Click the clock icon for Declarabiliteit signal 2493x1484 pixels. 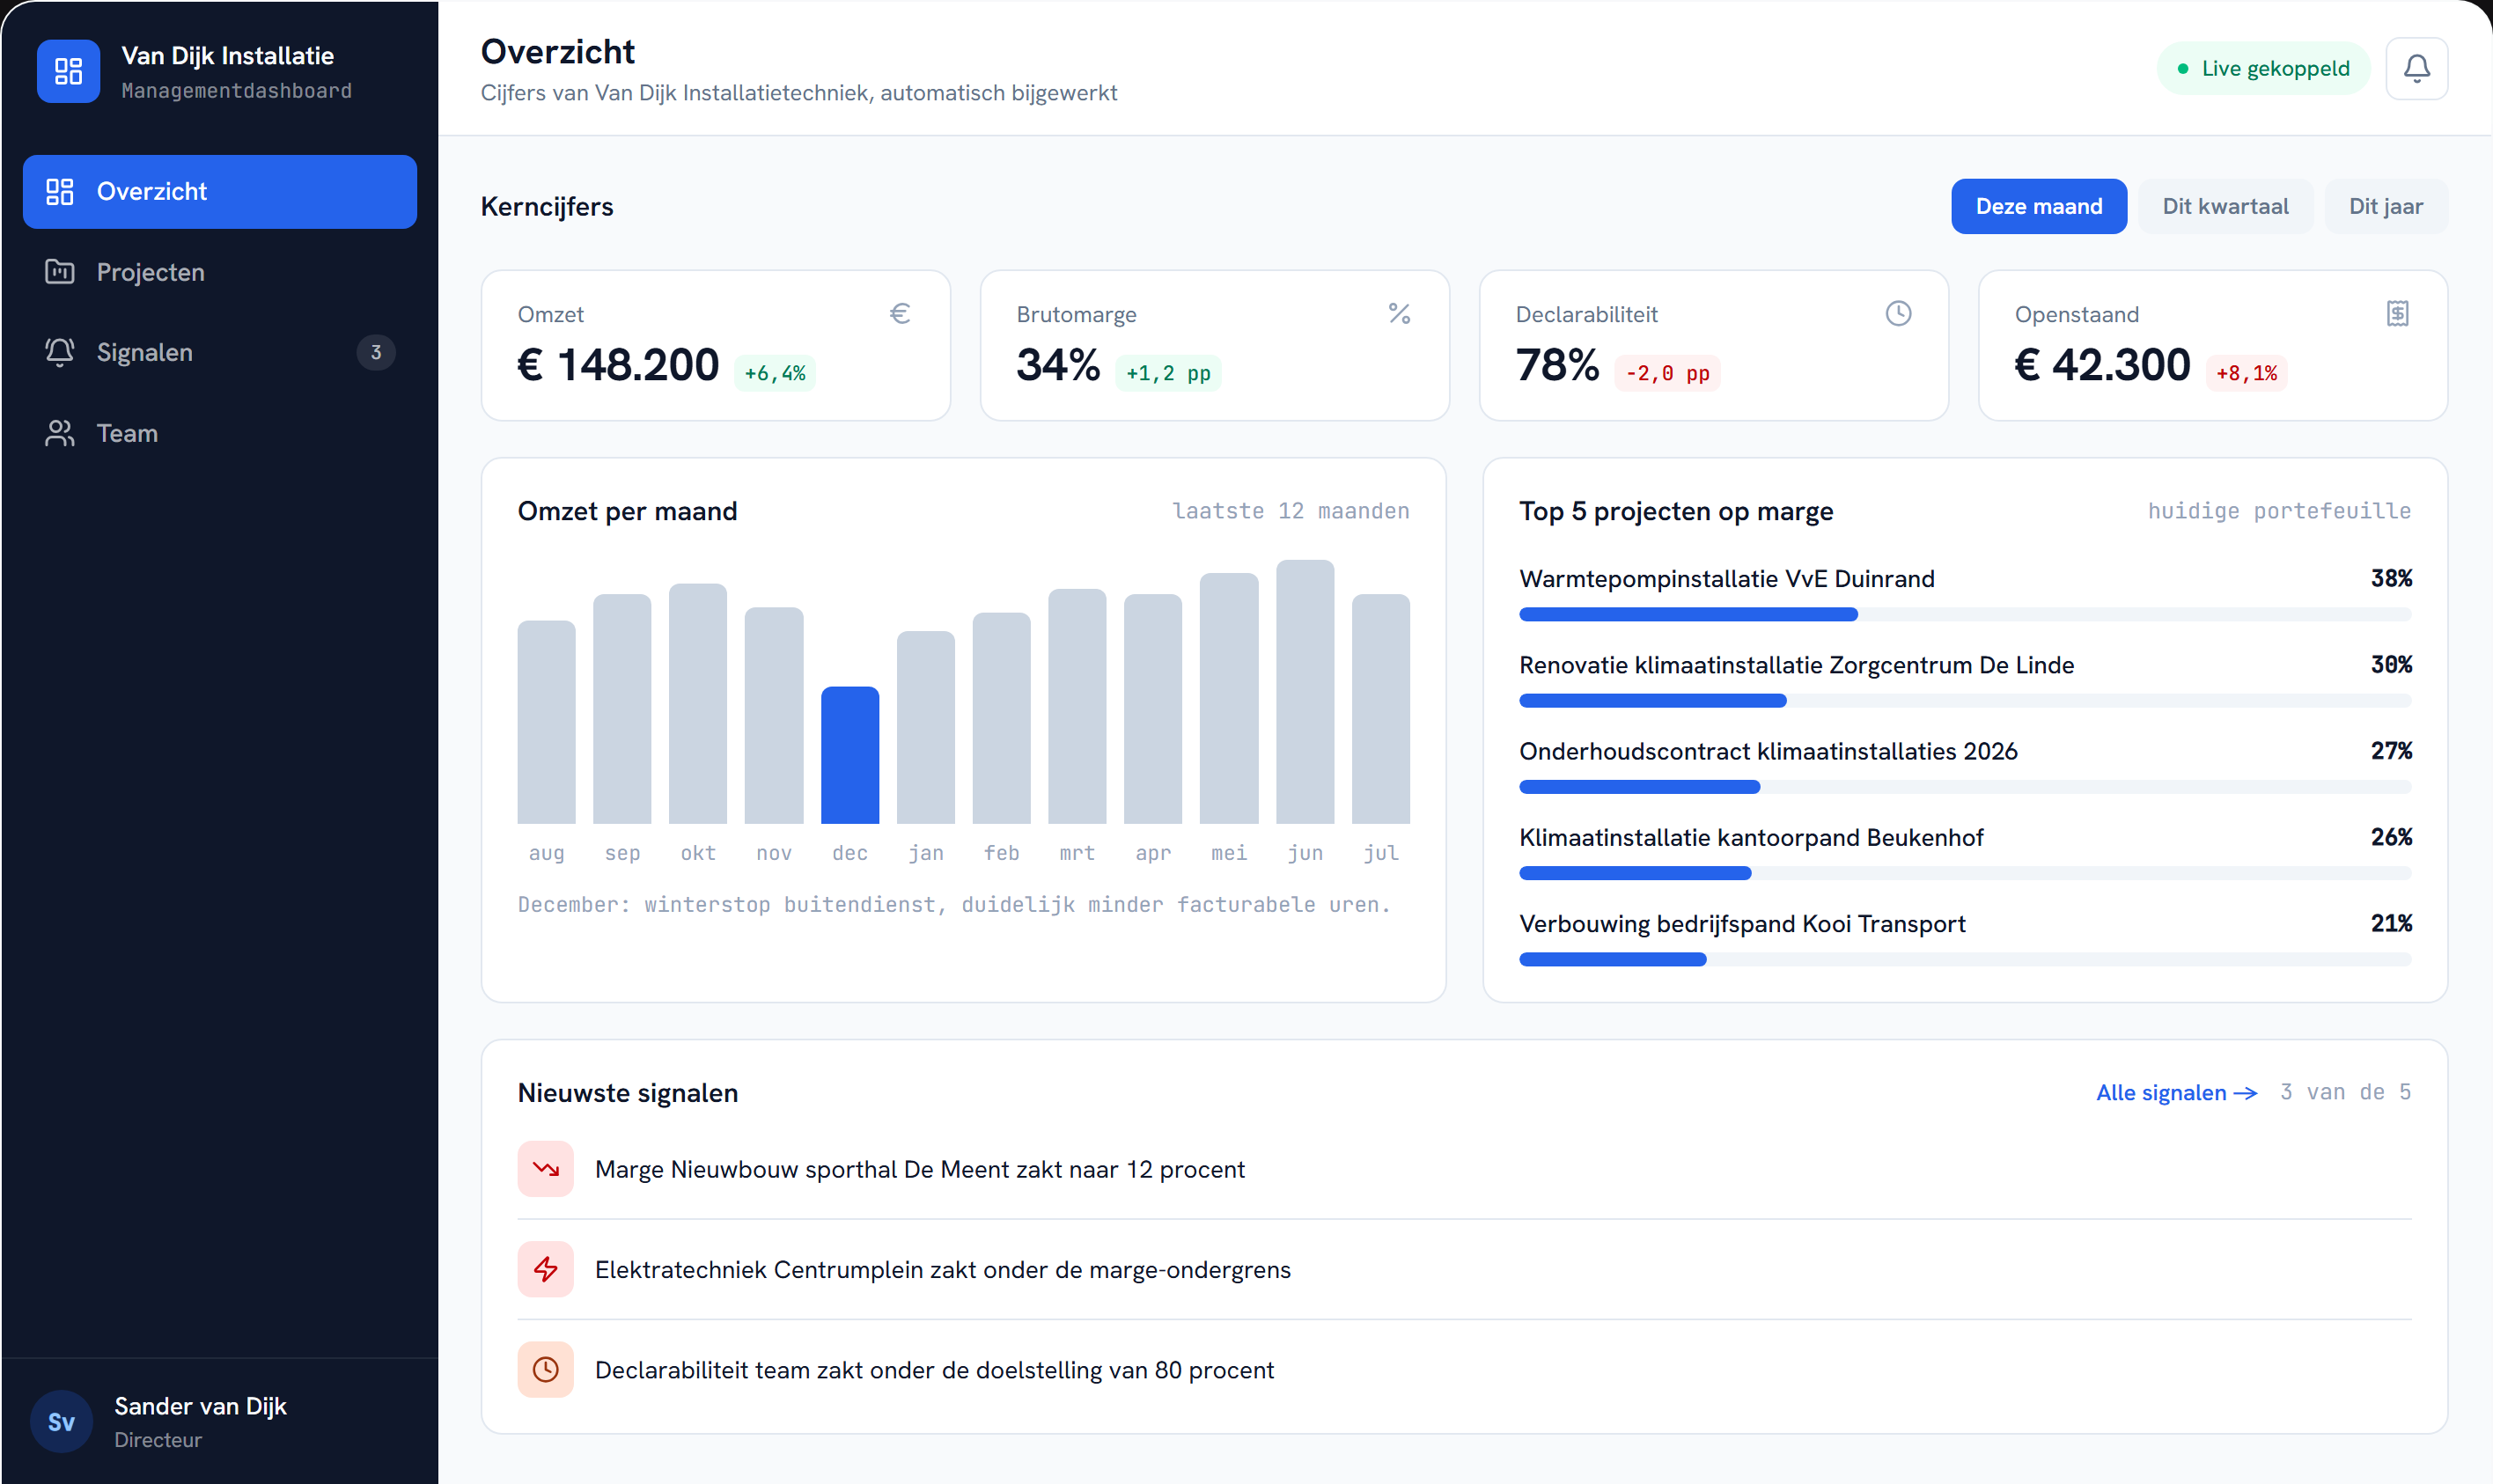tap(545, 1369)
